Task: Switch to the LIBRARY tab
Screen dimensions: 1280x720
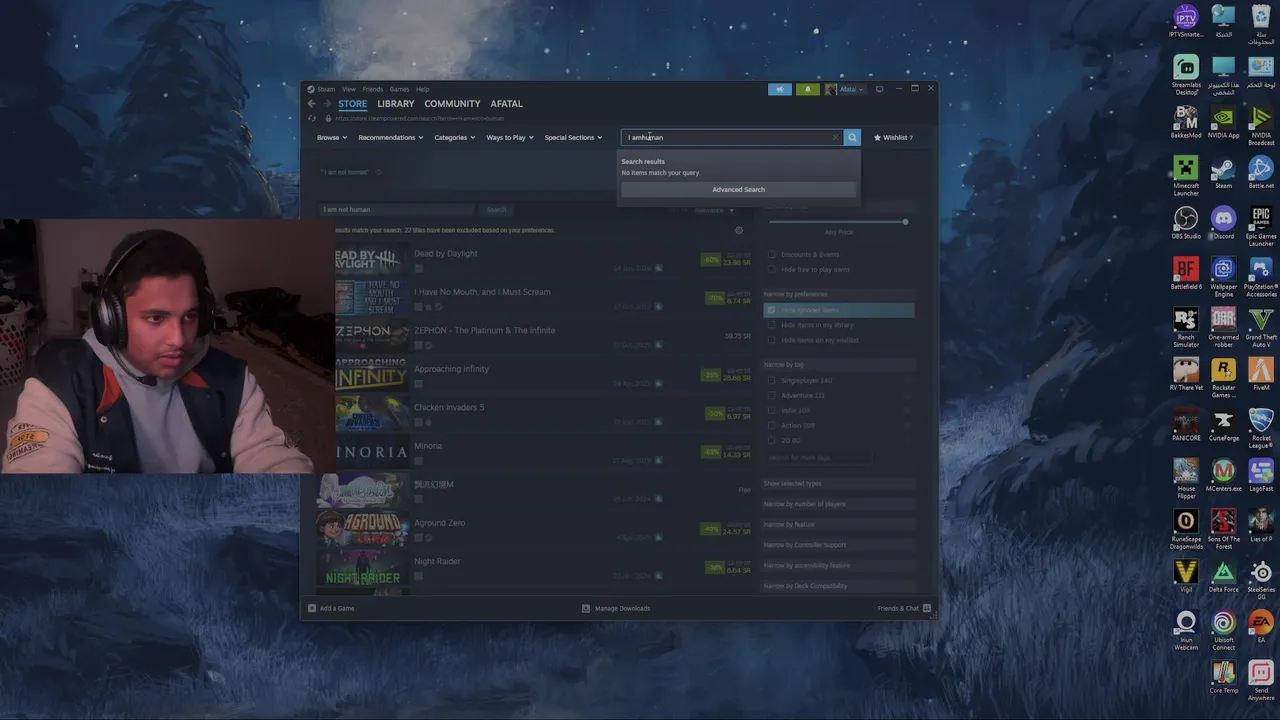Action: (x=396, y=104)
